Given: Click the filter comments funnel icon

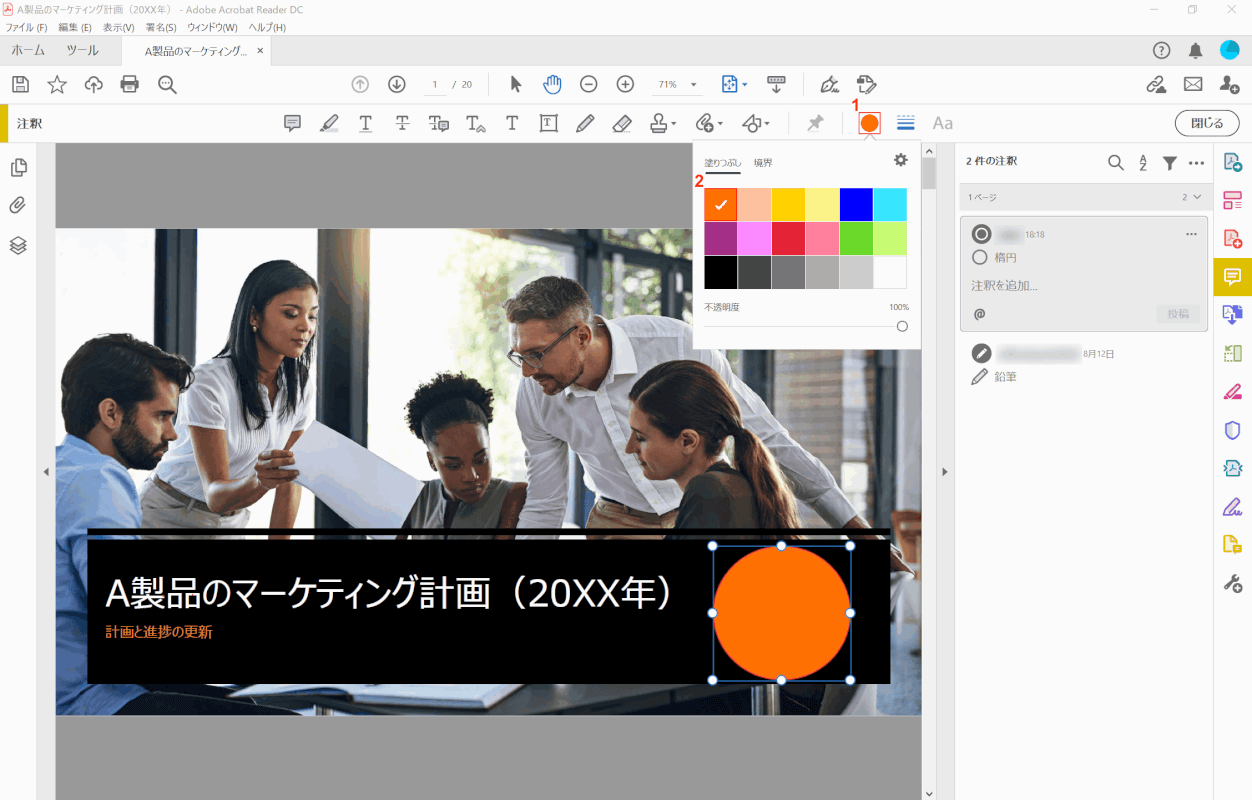Looking at the screenshot, I should [1169, 163].
